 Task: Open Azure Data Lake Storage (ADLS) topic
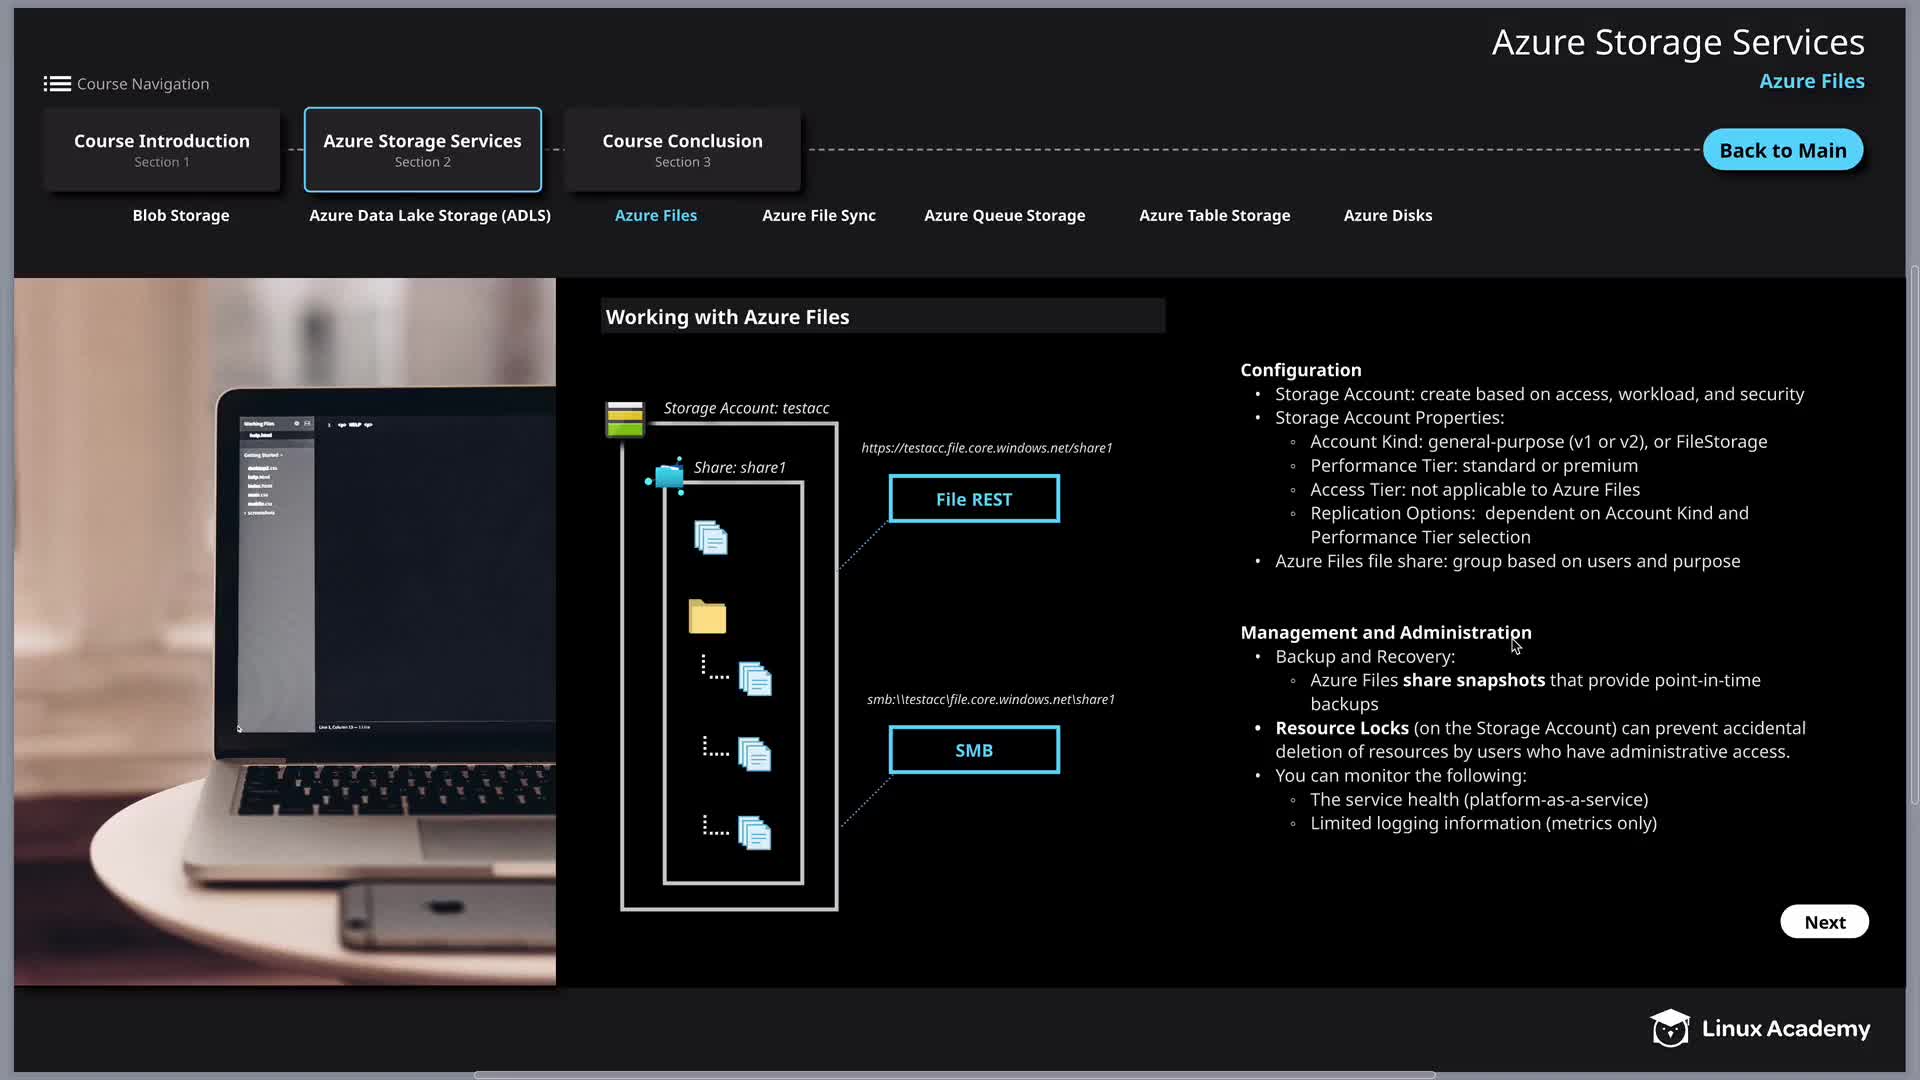point(430,215)
